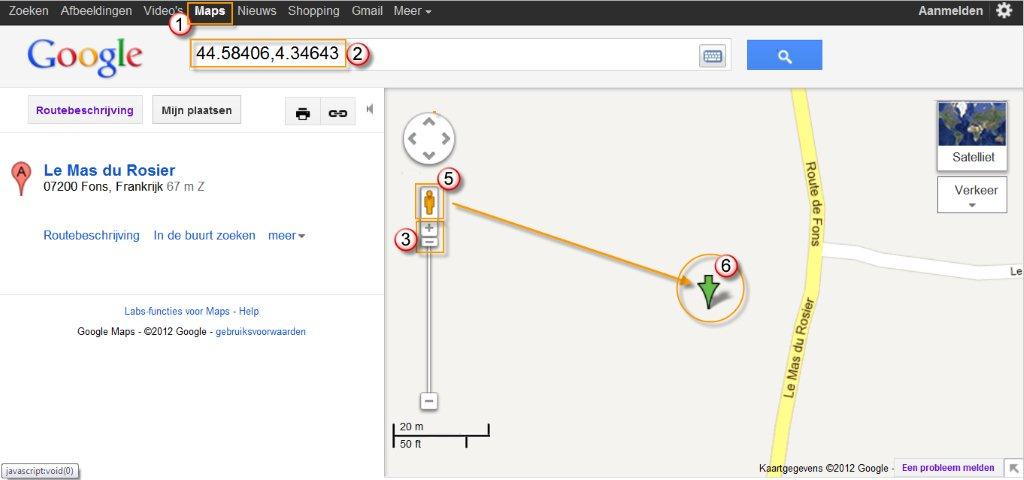Open the Nieuws tab
Image resolution: width=1024 pixels, height=480 pixels.
(x=257, y=11)
